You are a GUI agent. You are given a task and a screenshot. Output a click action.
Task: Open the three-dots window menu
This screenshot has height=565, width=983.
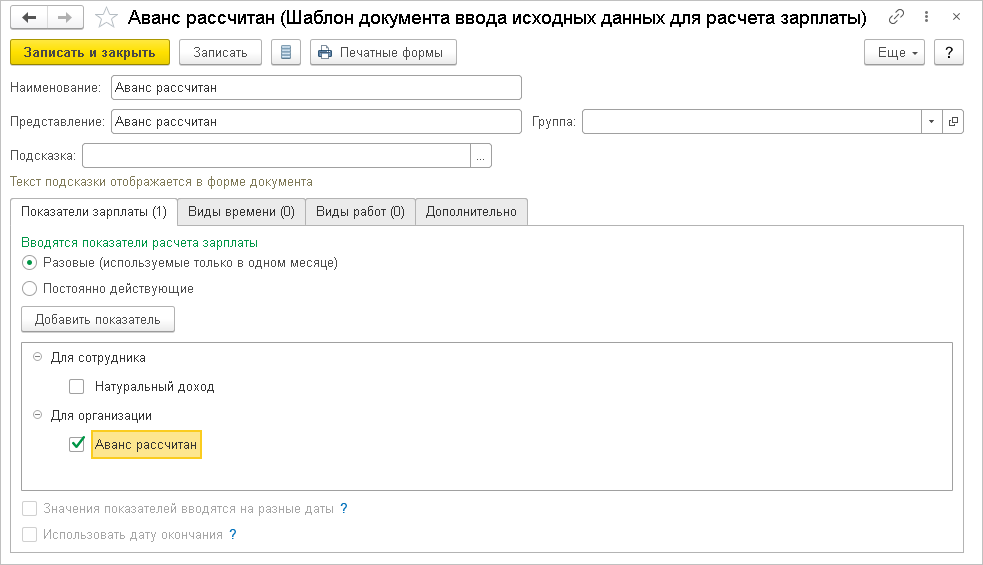tap(927, 17)
